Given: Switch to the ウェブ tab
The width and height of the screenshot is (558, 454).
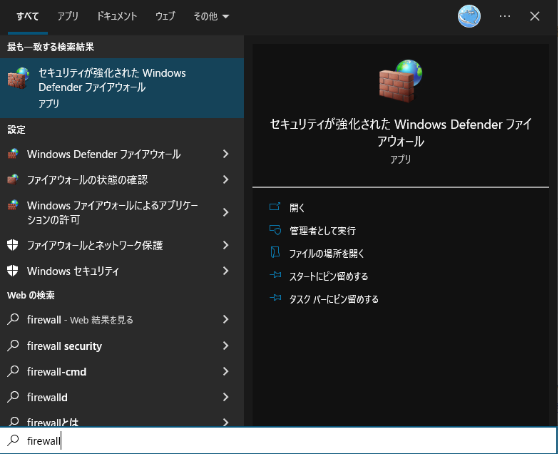Looking at the screenshot, I should click(x=165, y=16).
